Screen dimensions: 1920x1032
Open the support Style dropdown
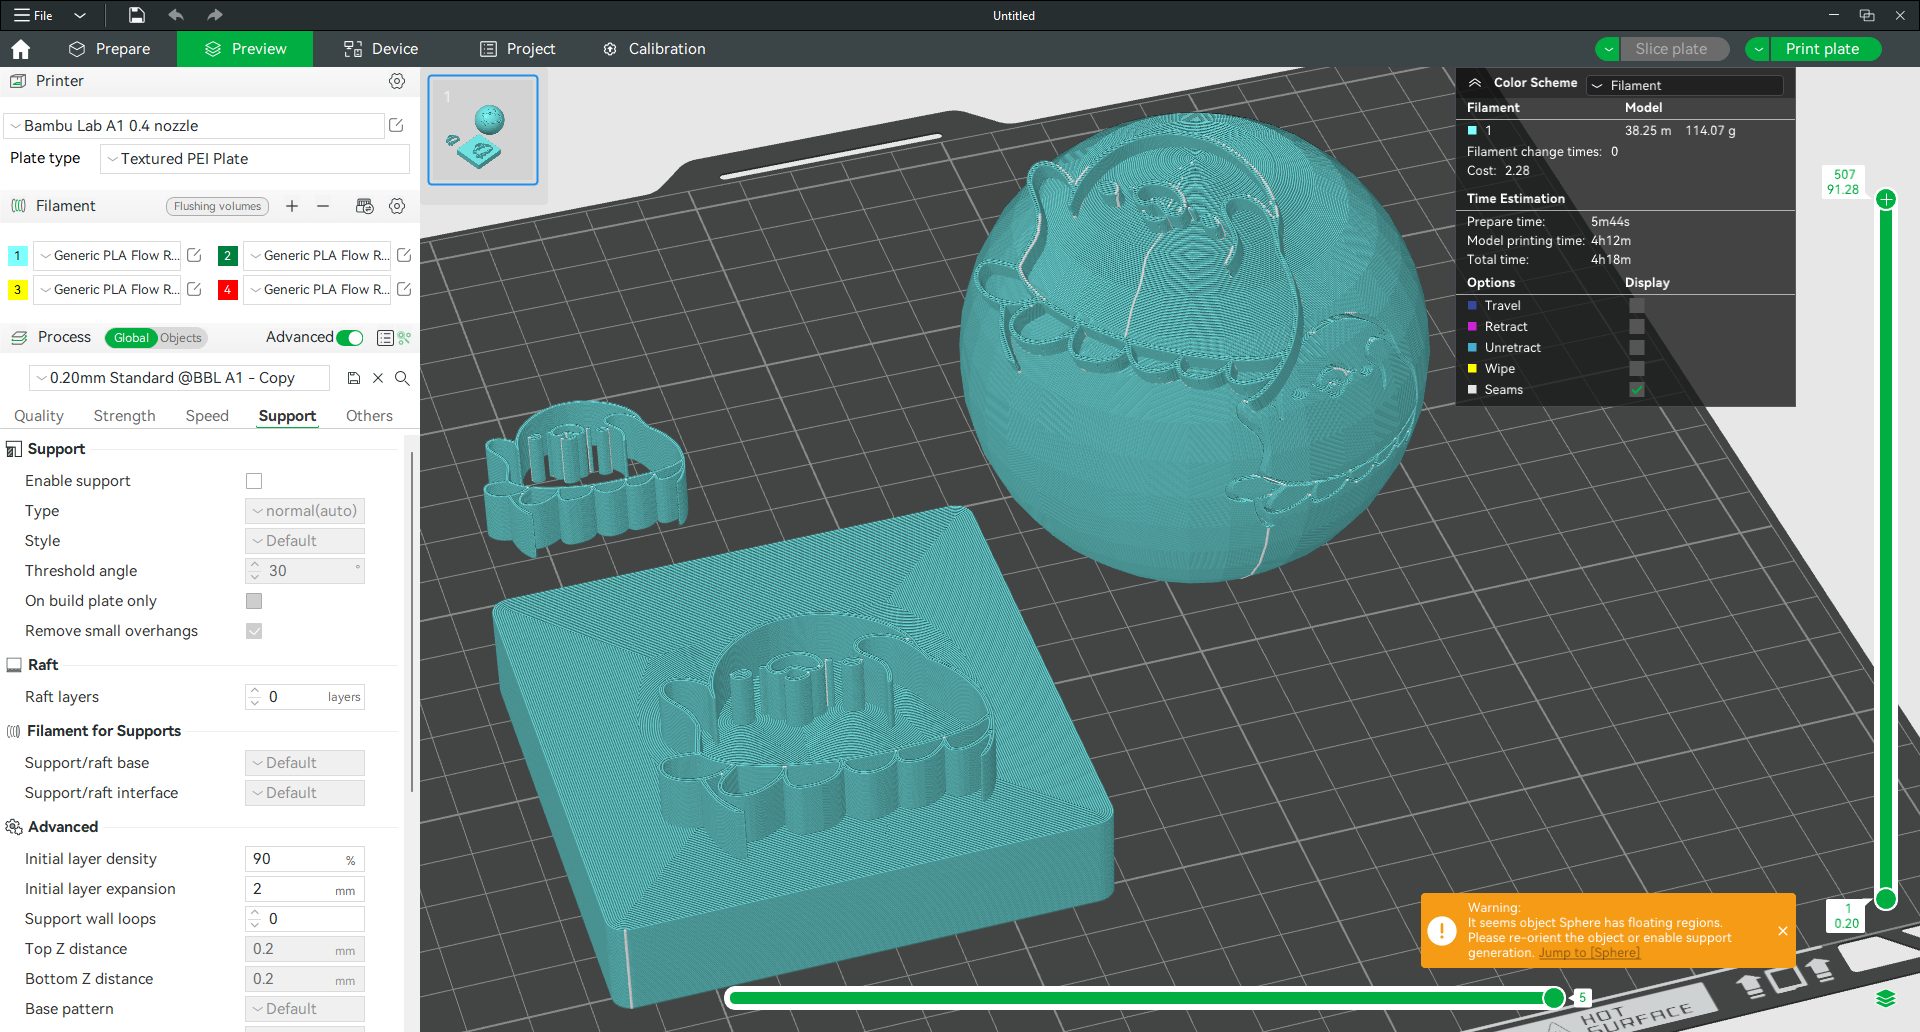[x=305, y=541]
